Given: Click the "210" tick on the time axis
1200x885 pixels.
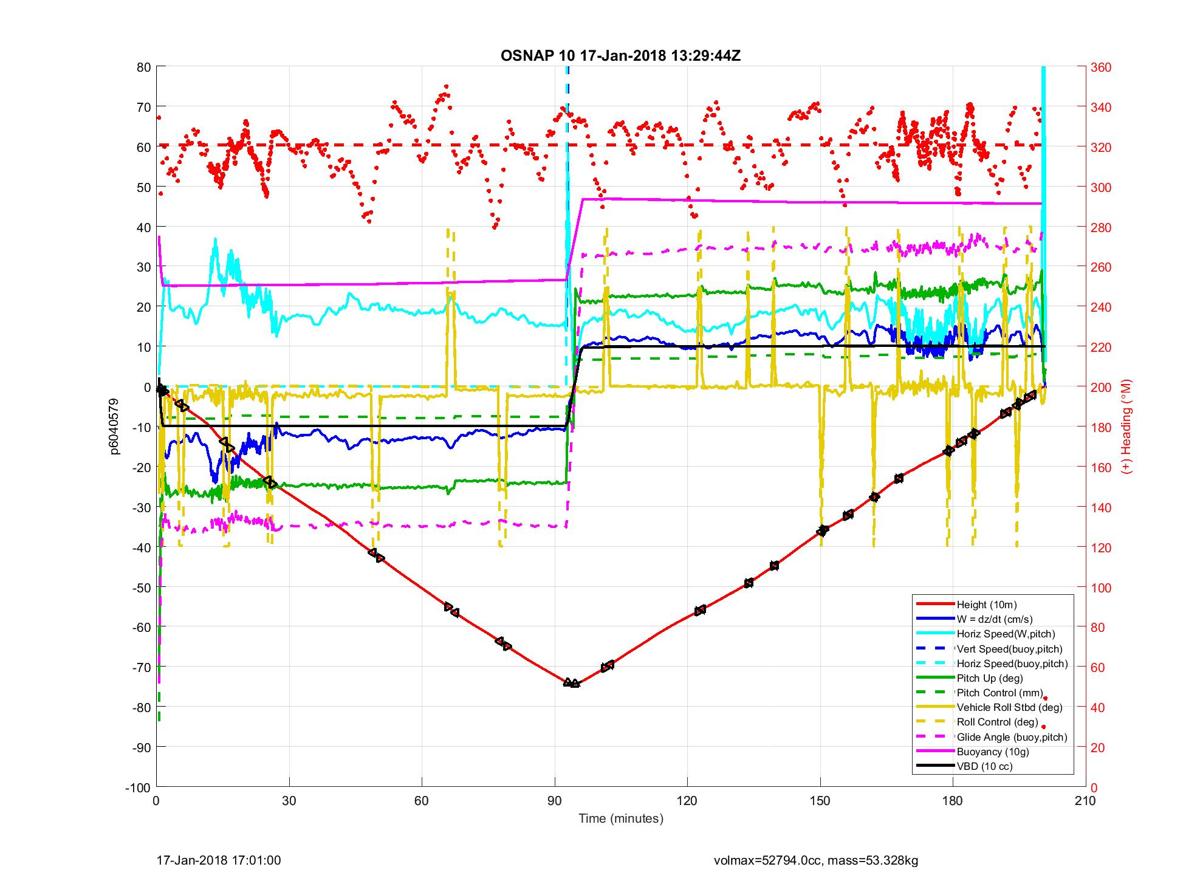Looking at the screenshot, I should click(x=1085, y=801).
